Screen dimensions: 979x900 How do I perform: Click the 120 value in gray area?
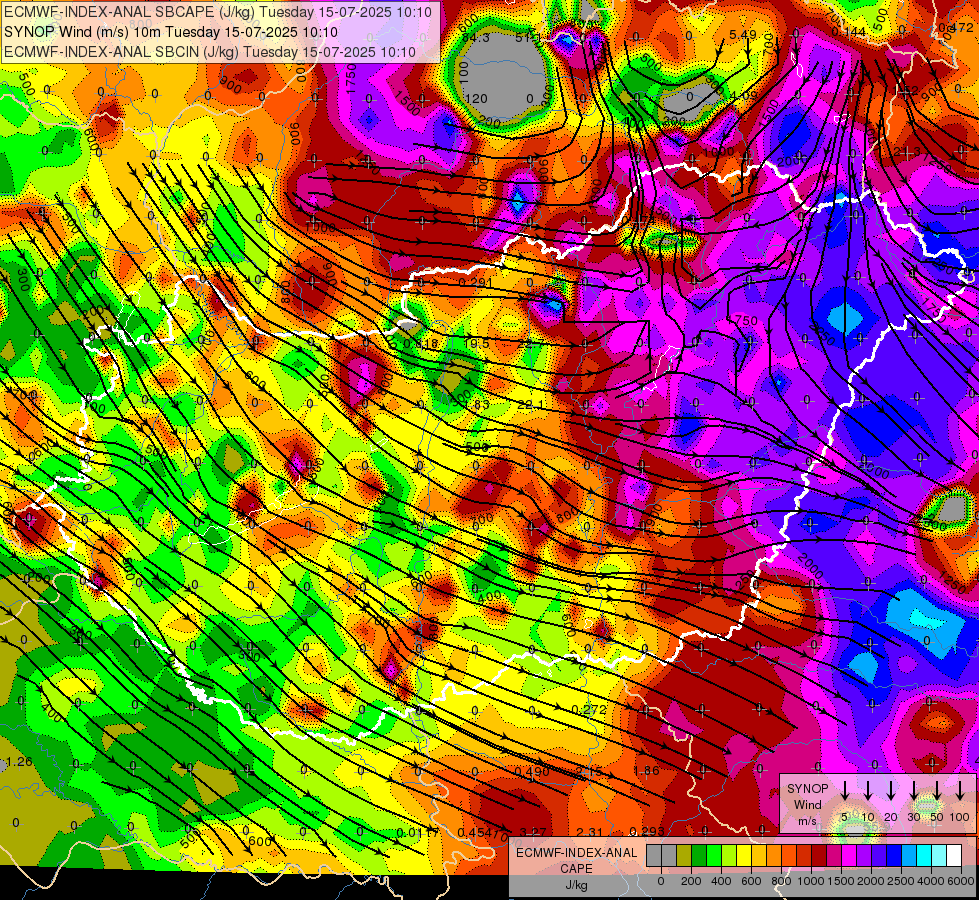476,99
